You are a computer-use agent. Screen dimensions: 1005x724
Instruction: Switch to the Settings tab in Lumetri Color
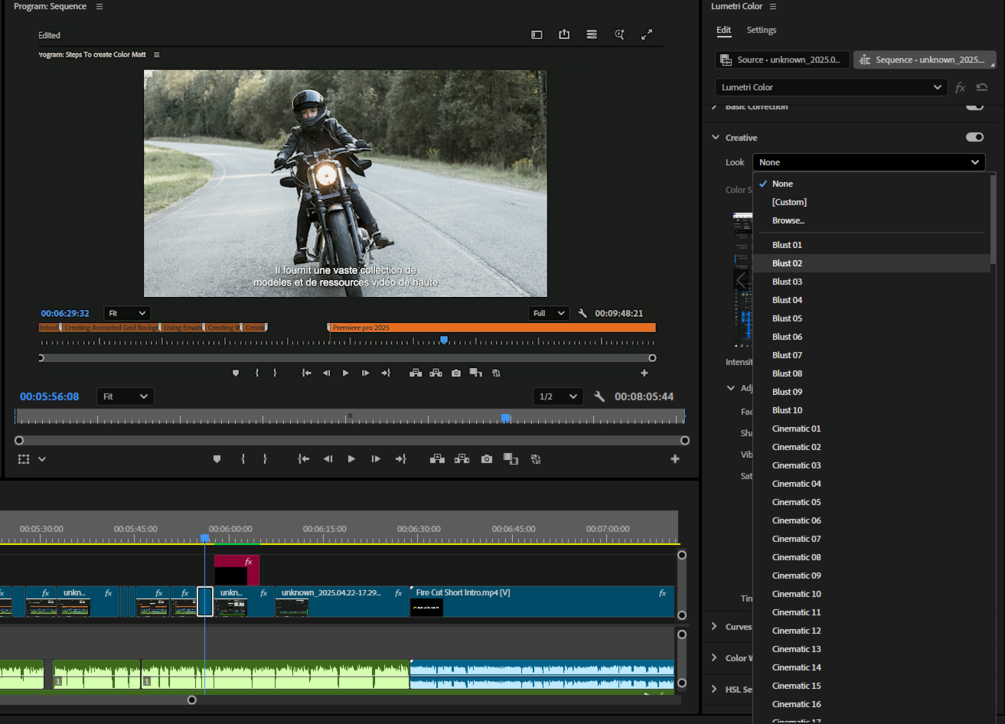[761, 30]
